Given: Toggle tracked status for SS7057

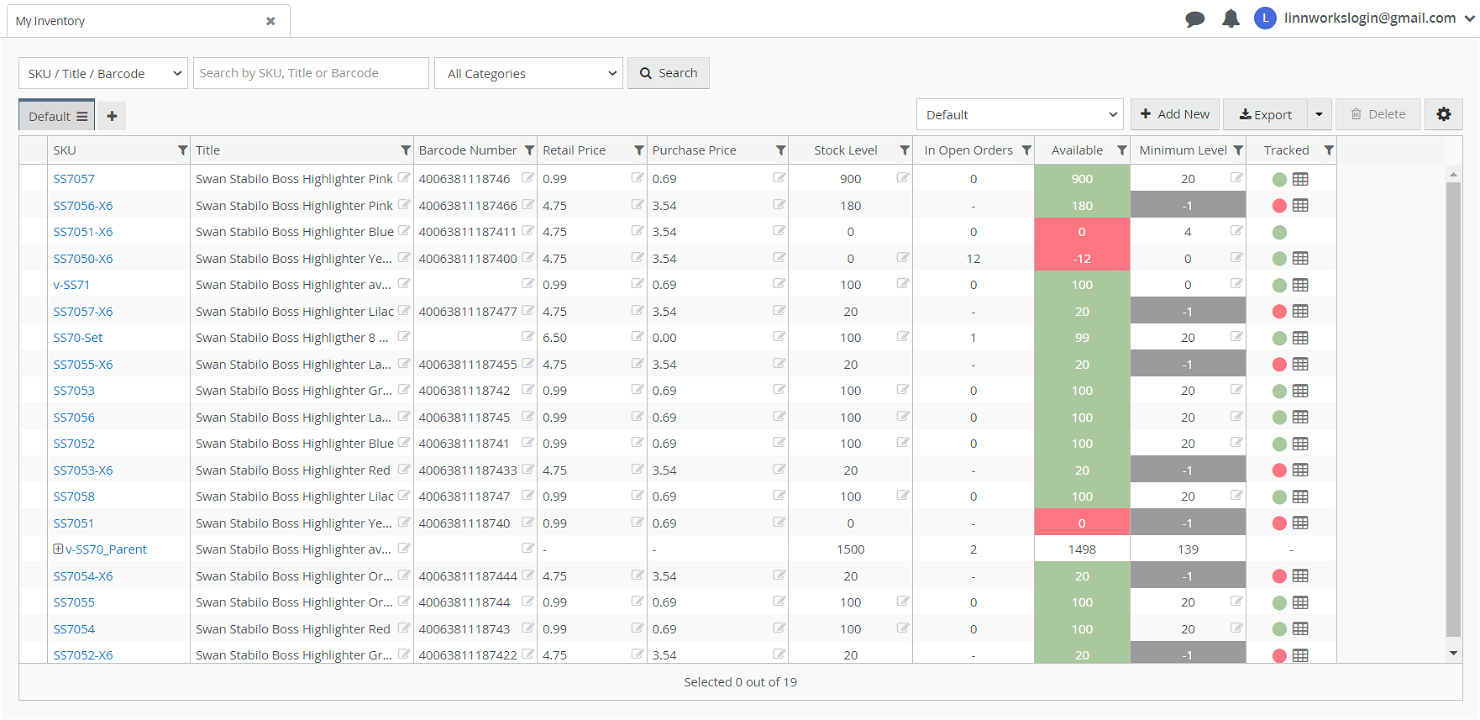Looking at the screenshot, I should pyautogui.click(x=1279, y=179).
